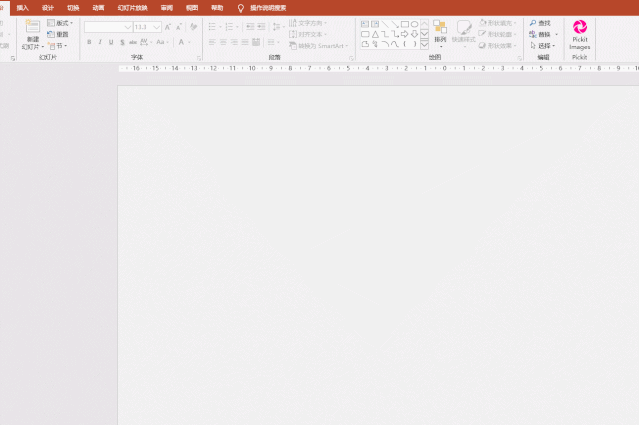The image size is (639, 425).
Task: Open the Insert (插入) tab
Action: (22, 7)
